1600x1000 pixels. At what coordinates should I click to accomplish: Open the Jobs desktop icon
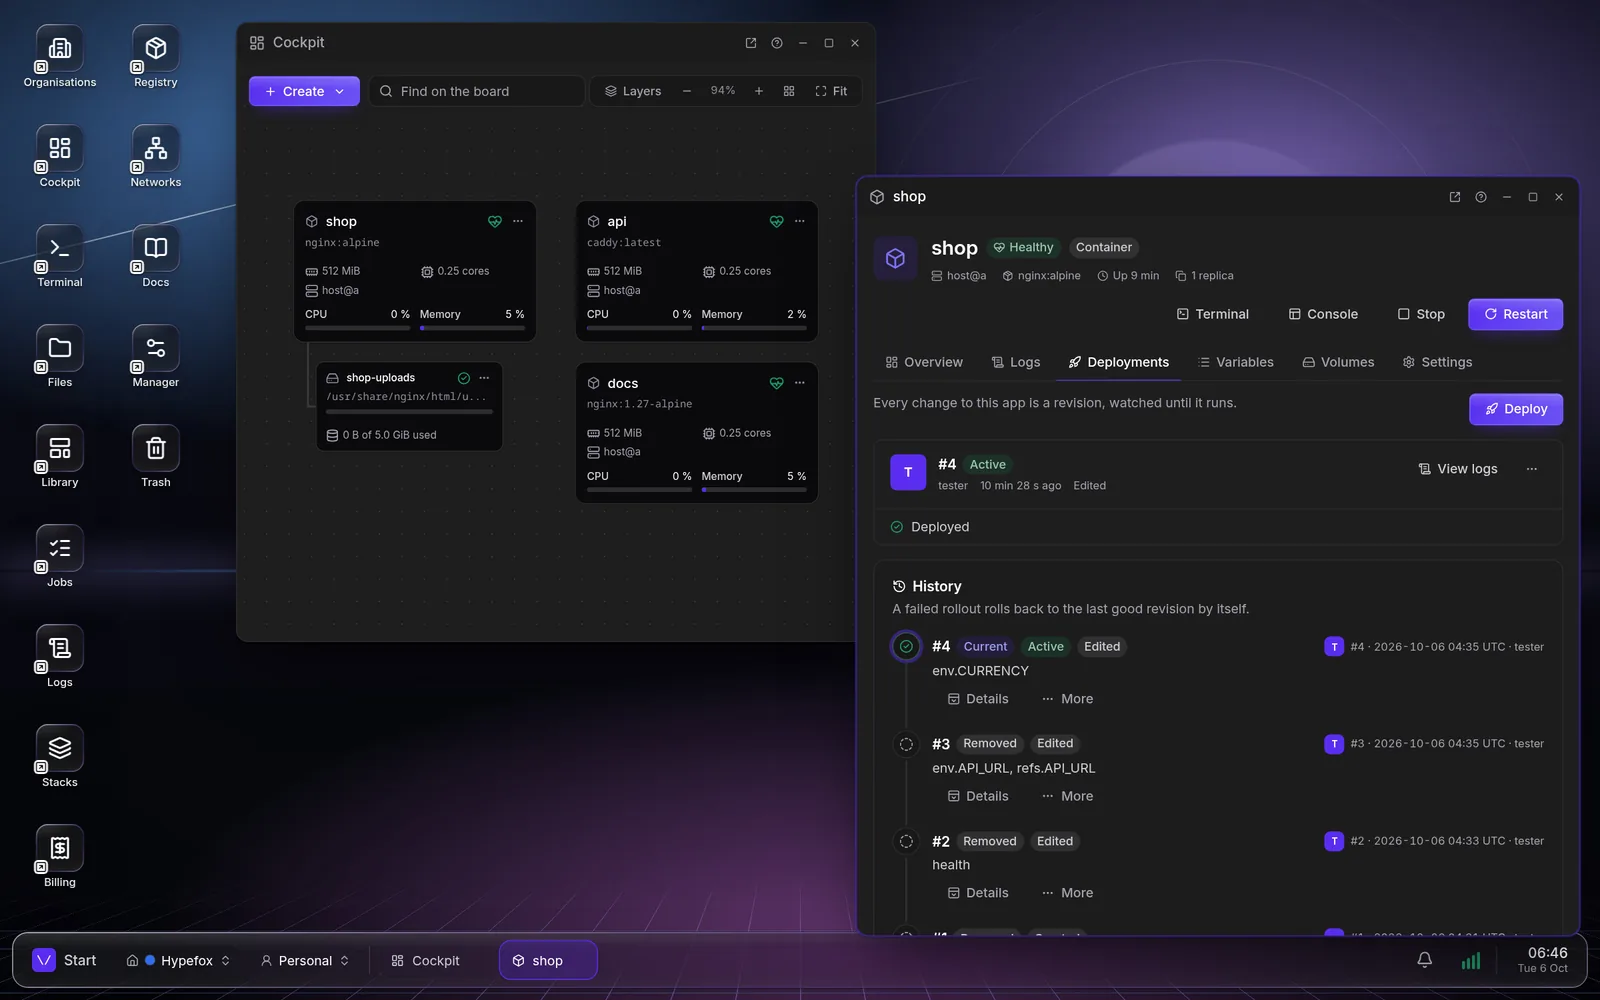[60, 557]
